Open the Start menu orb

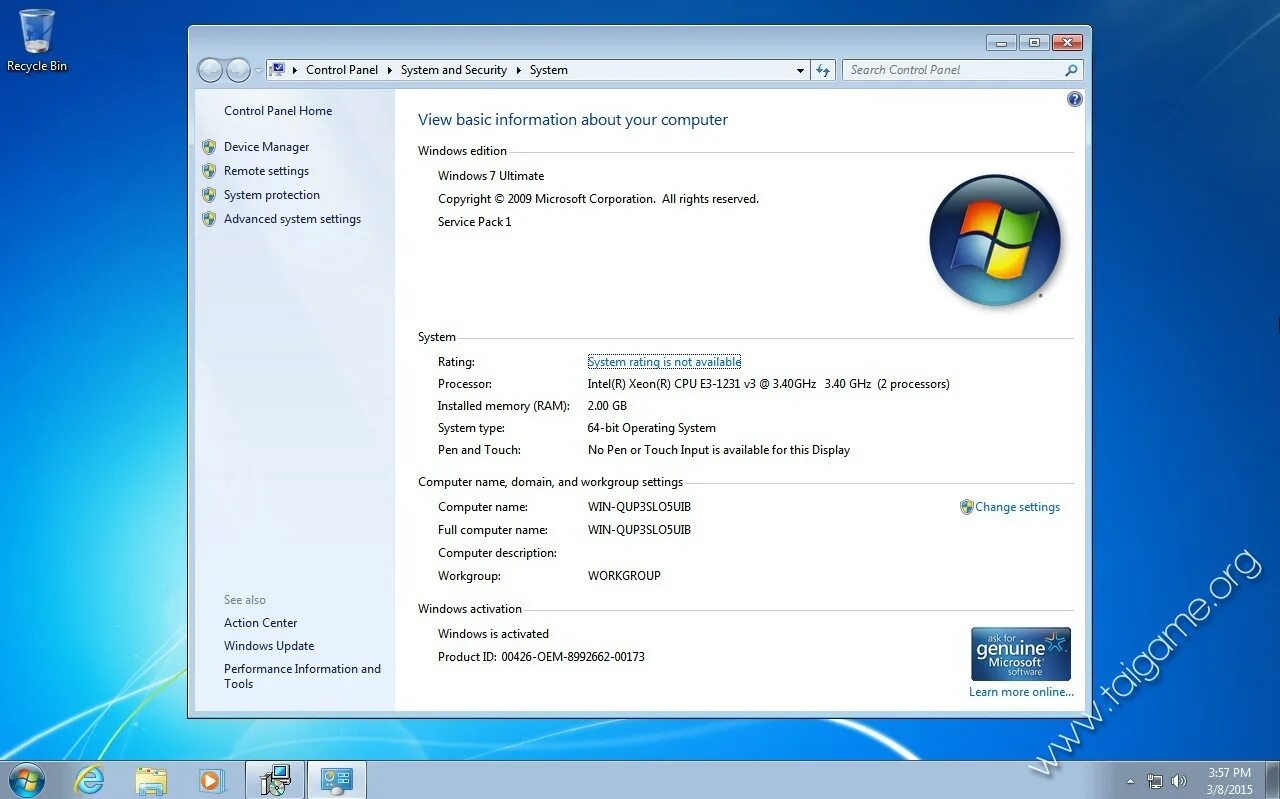(x=26, y=780)
